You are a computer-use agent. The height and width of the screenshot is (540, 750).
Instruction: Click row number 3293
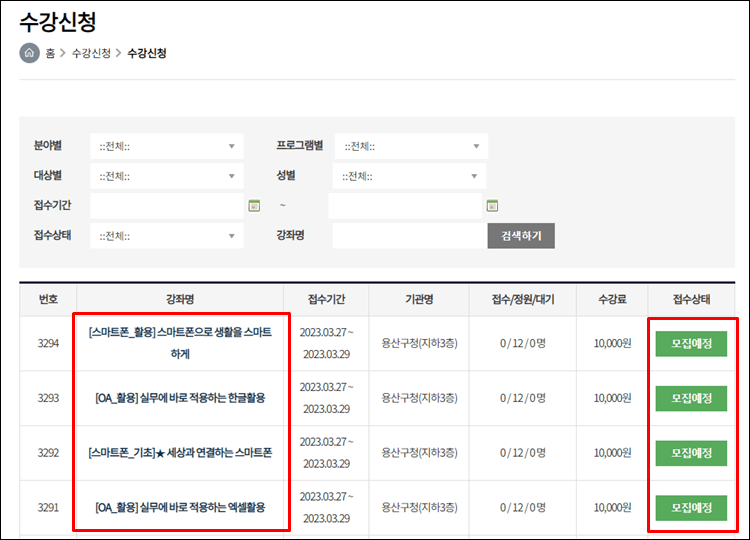pos(48,398)
